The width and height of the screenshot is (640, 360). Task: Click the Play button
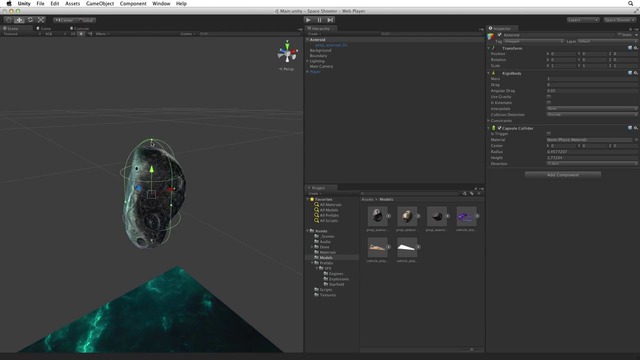(x=309, y=20)
